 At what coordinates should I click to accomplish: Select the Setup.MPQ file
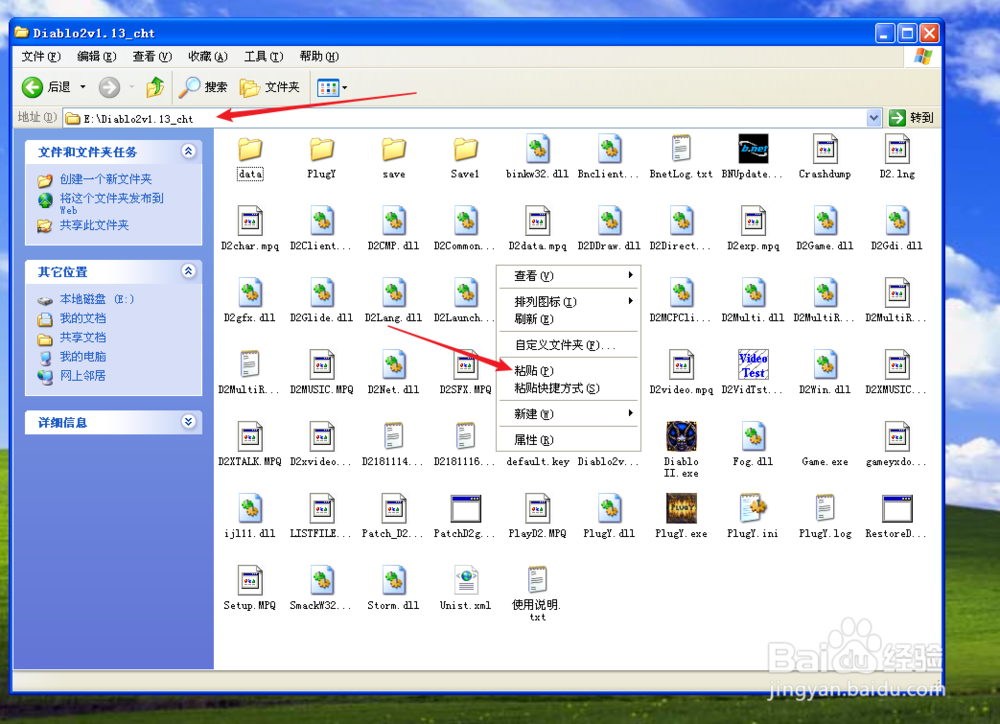pos(250,588)
